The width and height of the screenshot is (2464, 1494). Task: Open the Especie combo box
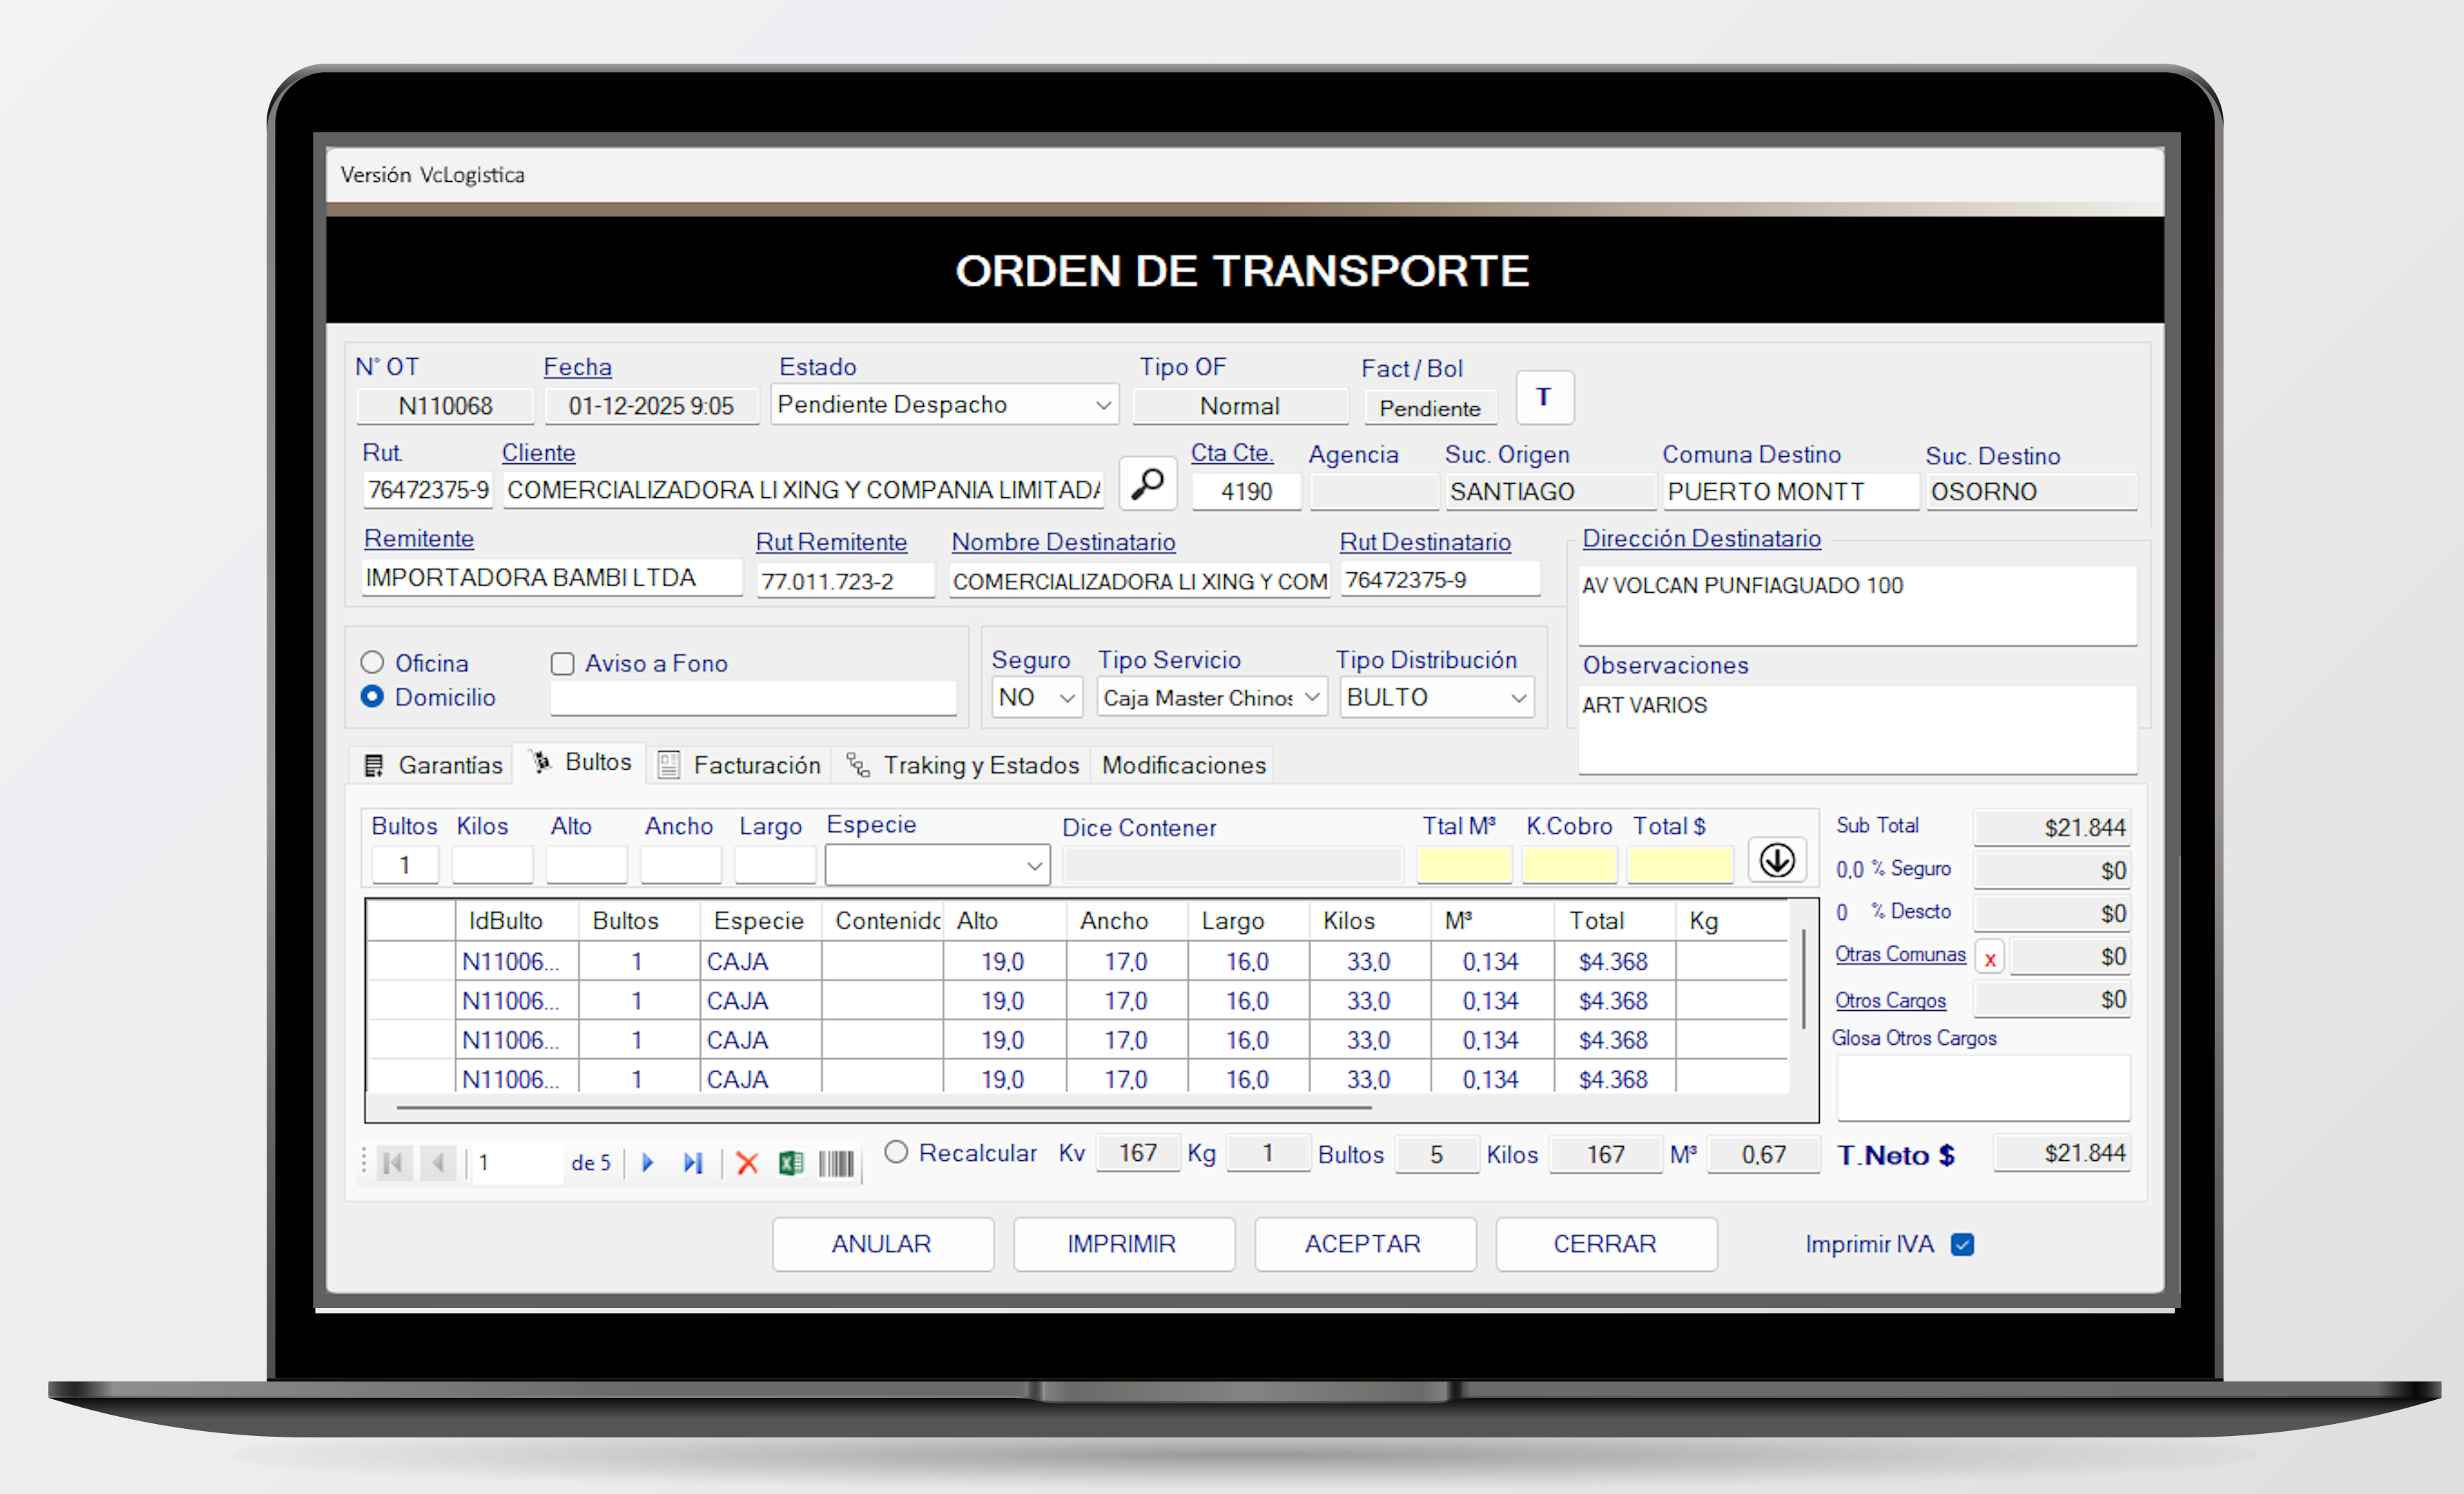coord(937,864)
